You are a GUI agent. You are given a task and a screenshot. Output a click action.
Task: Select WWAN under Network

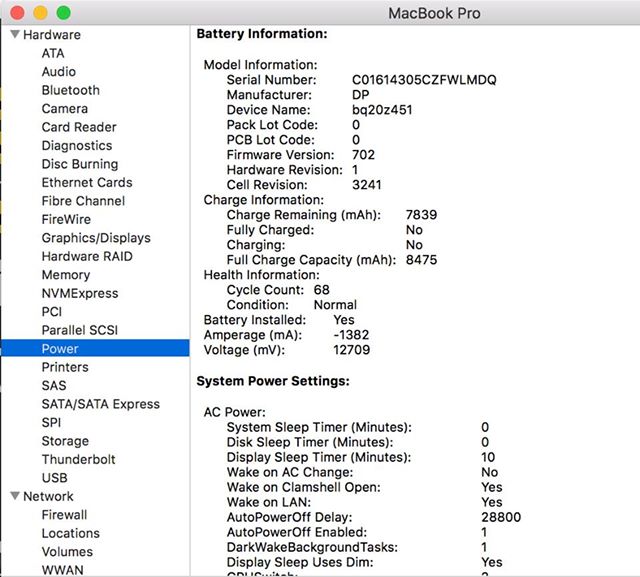[x=62, y=570]
